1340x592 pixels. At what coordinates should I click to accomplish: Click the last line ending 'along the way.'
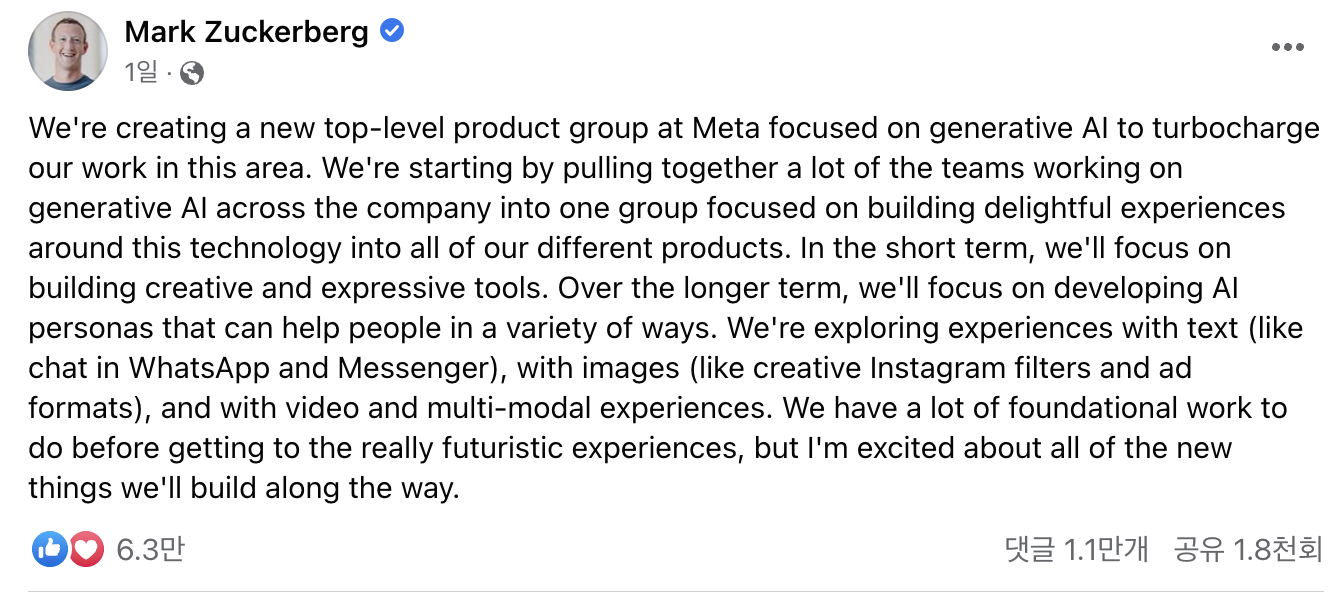click(x=244, y=488)
